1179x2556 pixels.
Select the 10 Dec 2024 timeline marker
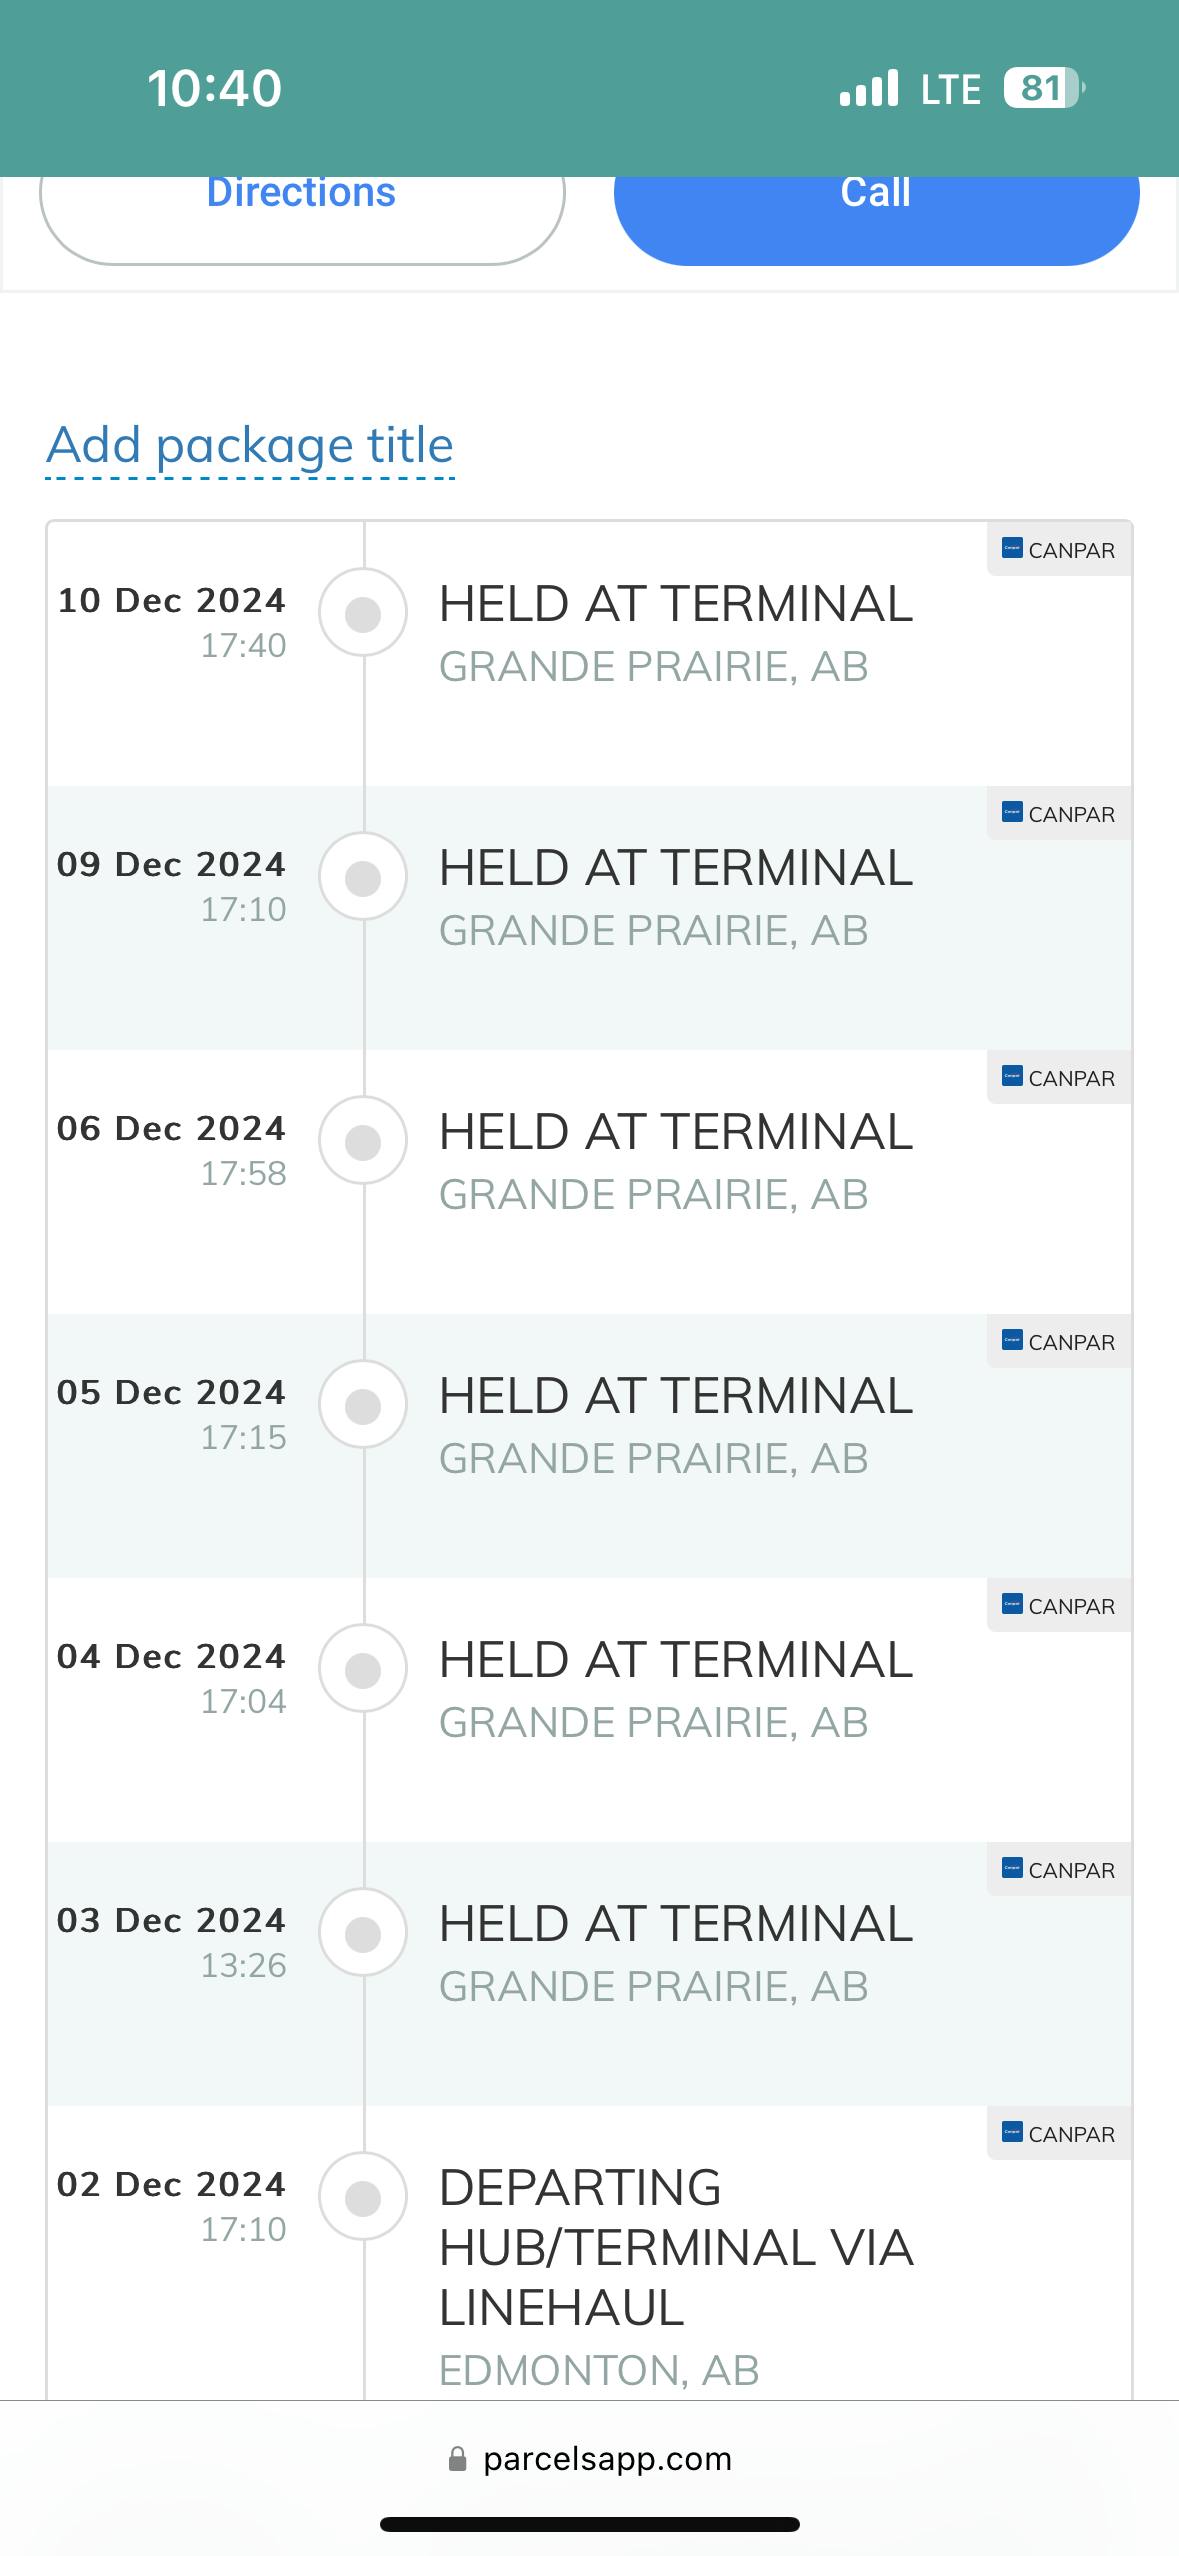coord(363,613)
